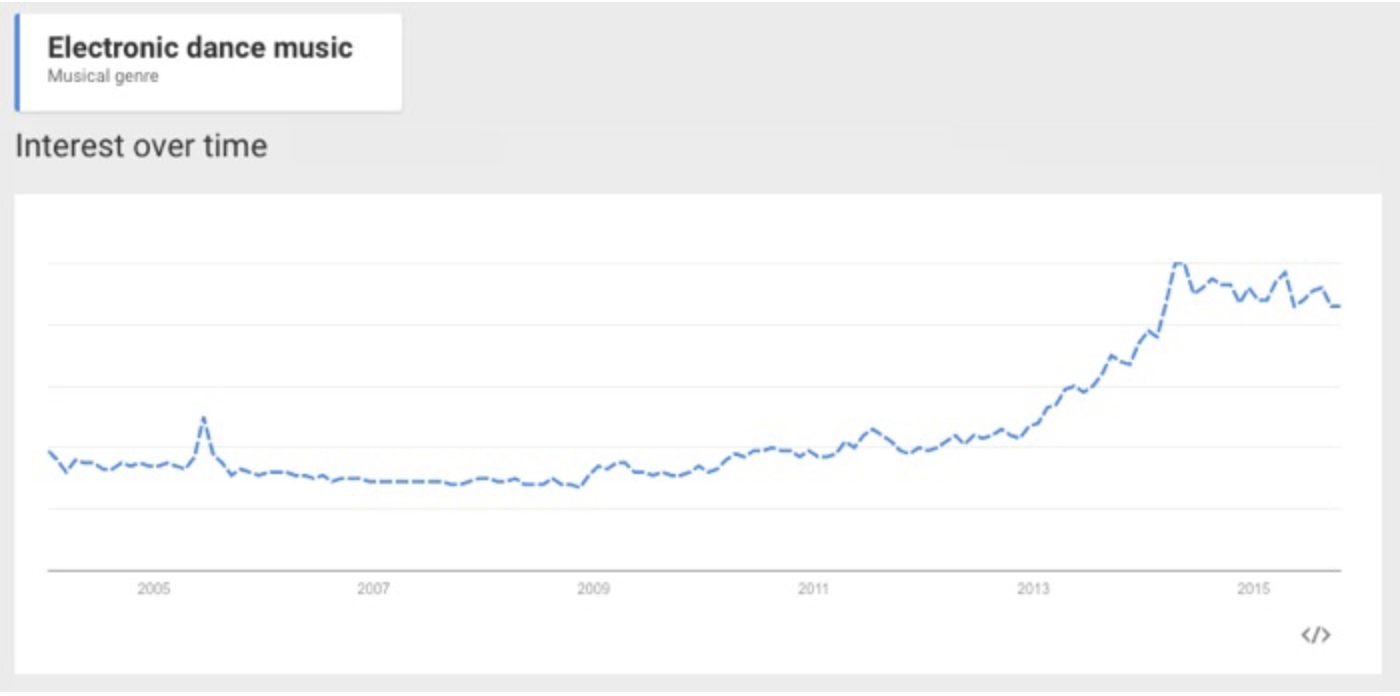Click the Interest over time heading

pos(142,147)
